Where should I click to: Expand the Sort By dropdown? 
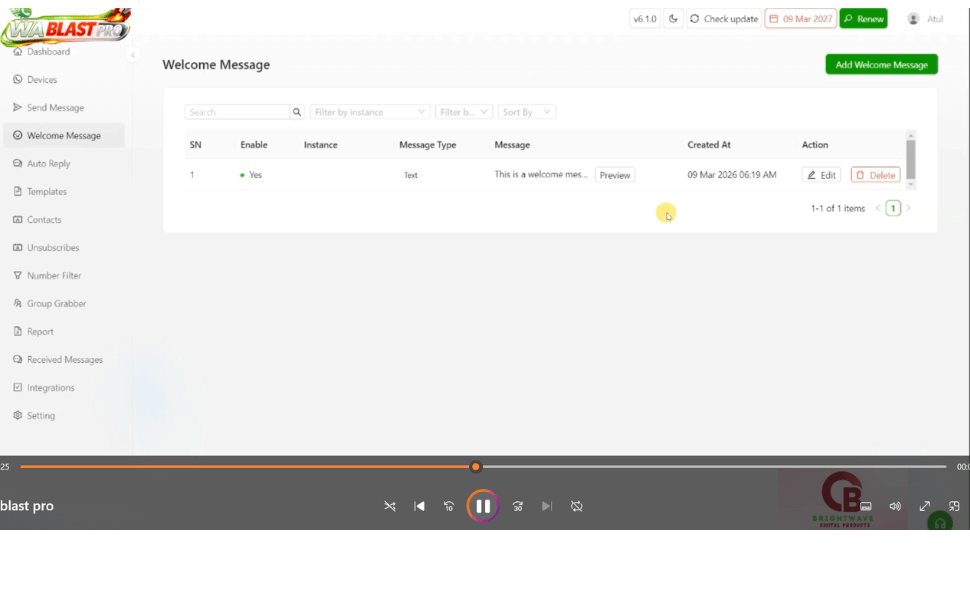527,112
